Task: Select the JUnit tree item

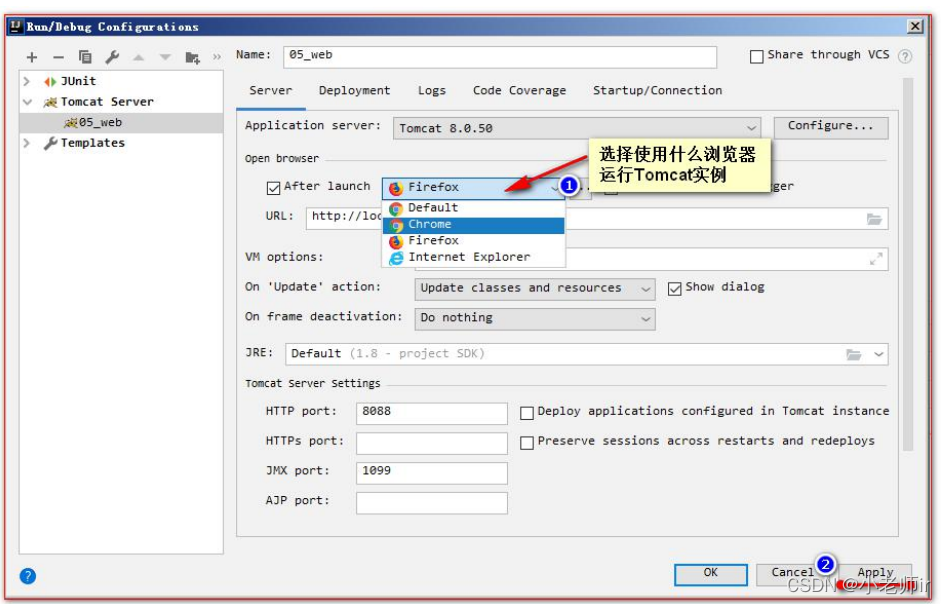Action: (78, 81)
